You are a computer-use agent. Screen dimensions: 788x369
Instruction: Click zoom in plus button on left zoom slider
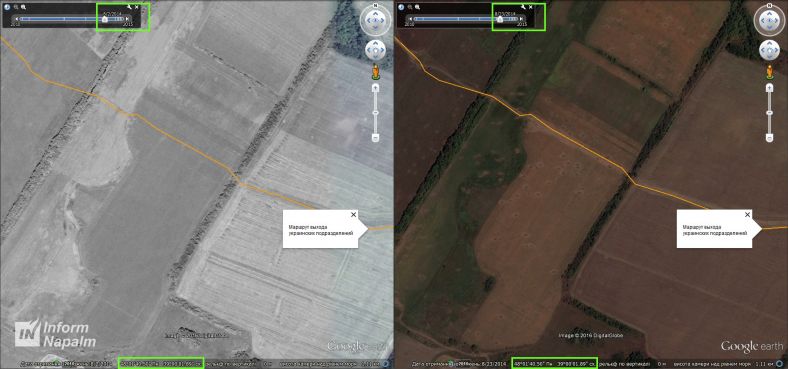click(x=375, y=88)
